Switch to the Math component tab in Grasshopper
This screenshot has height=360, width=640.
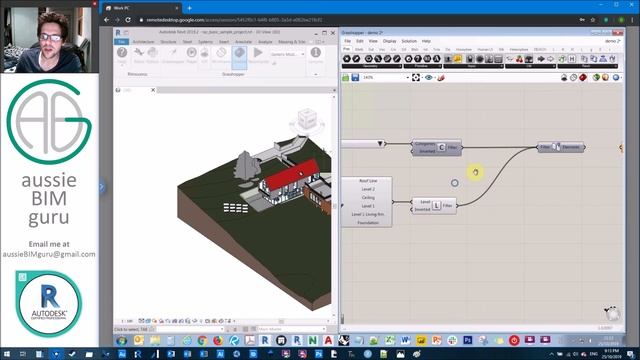tap(359, 49)
